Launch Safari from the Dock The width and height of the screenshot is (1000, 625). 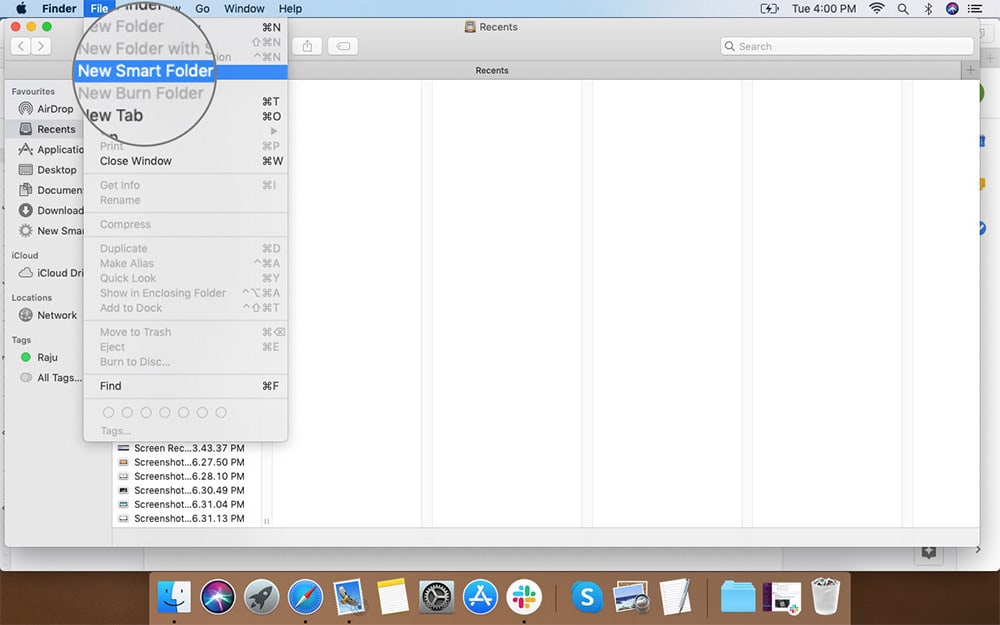(304, 597)
